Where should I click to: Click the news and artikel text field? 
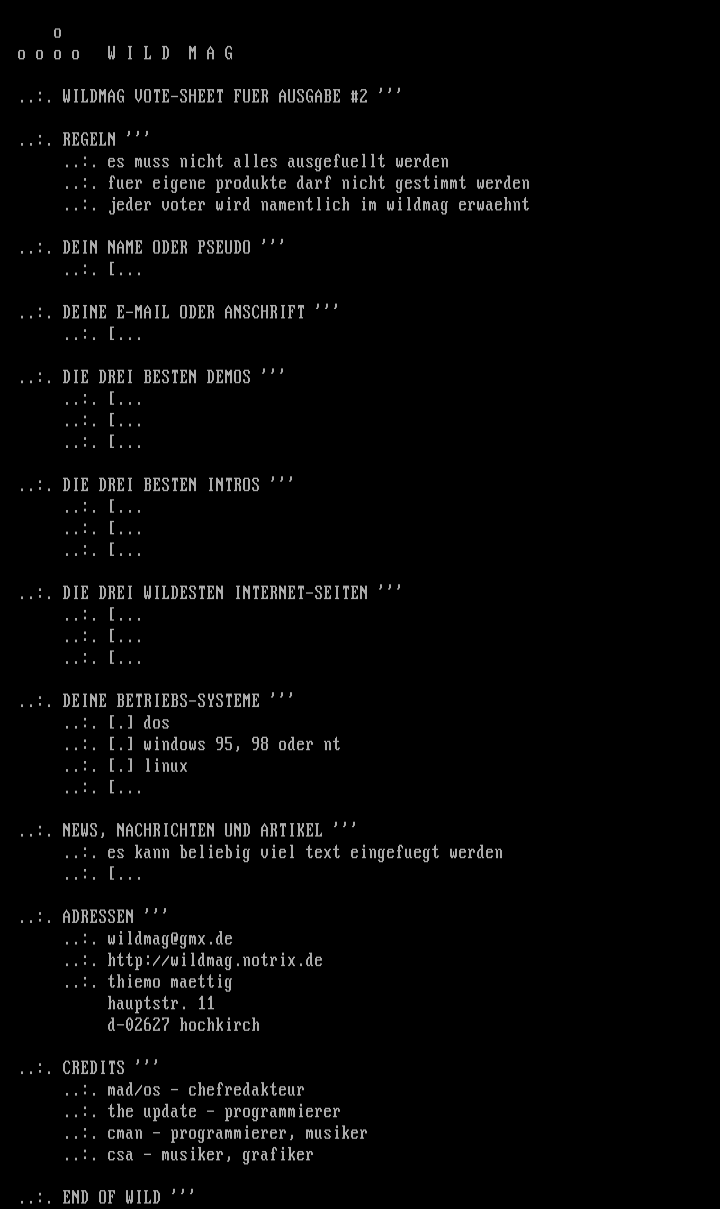coord(125,874)
